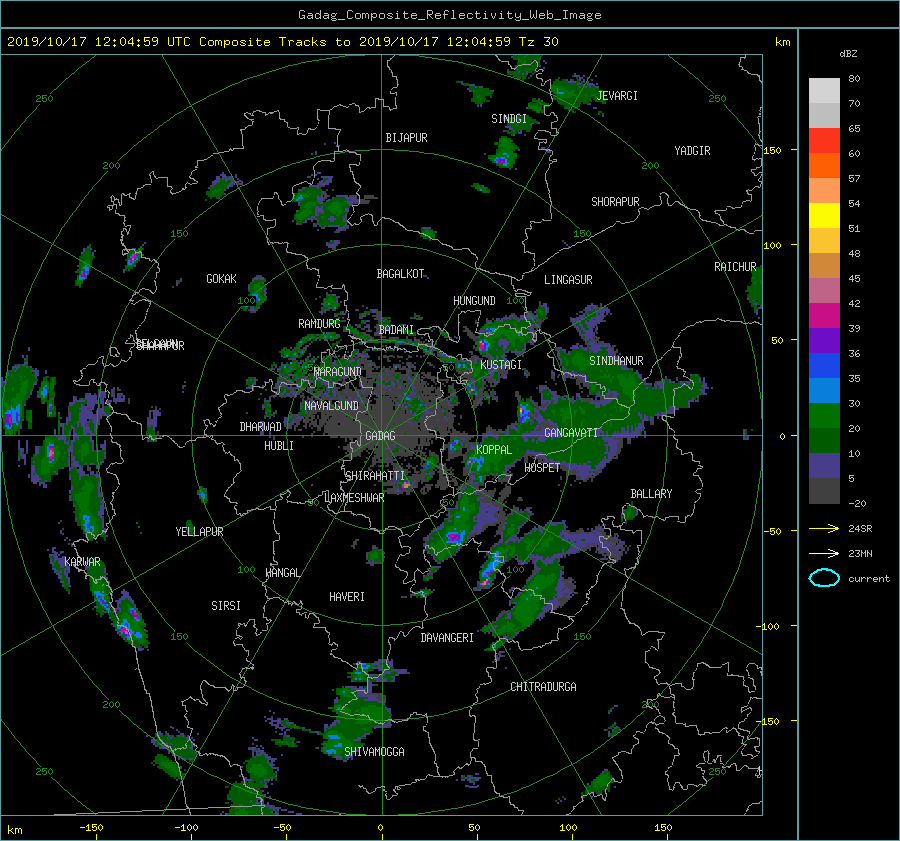
Task: Click the yellow 54 dBZ legend swatch
Action: (824, 215)
